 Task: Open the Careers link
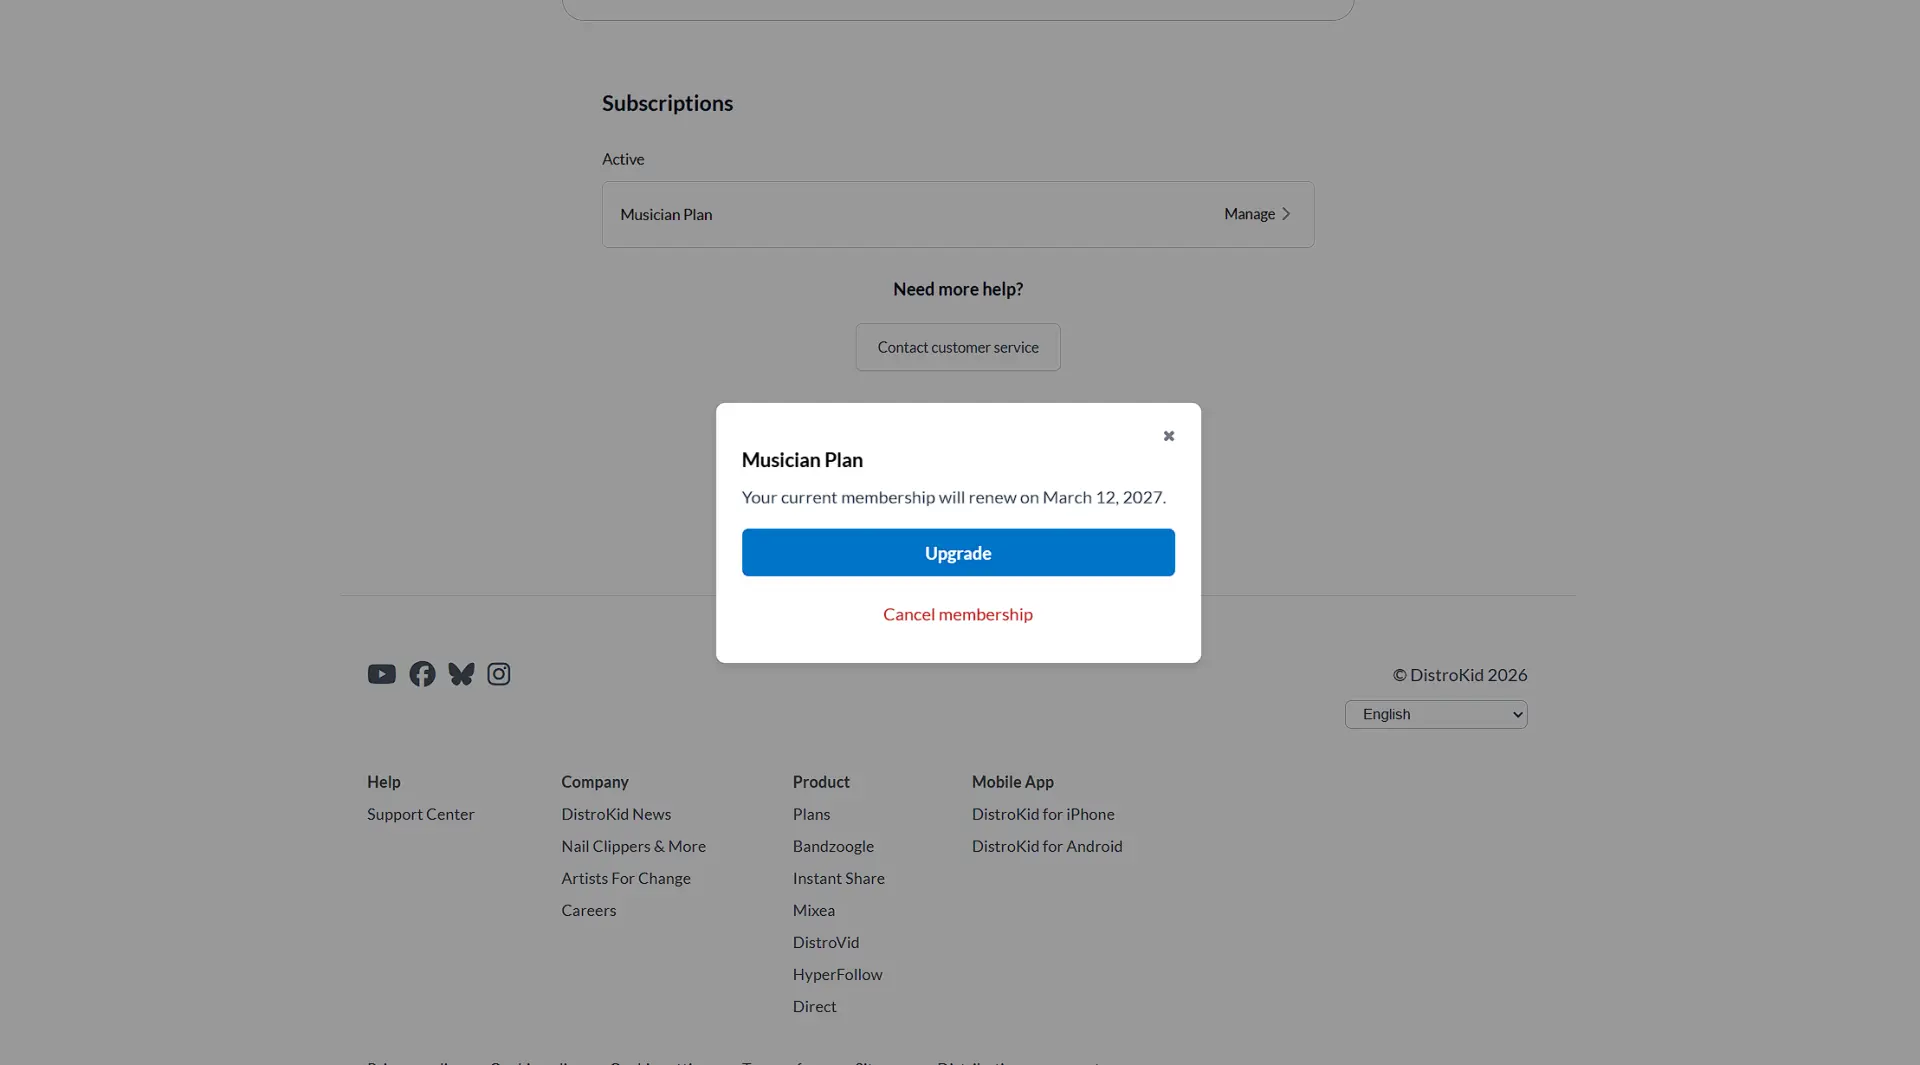[589, 910]
